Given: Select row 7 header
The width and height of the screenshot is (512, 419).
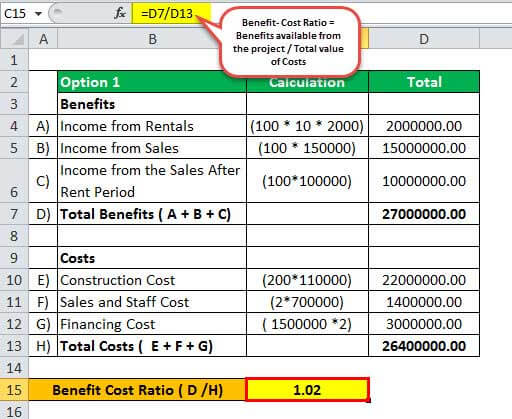Looking at the screenshot, I should click(14, 214).
